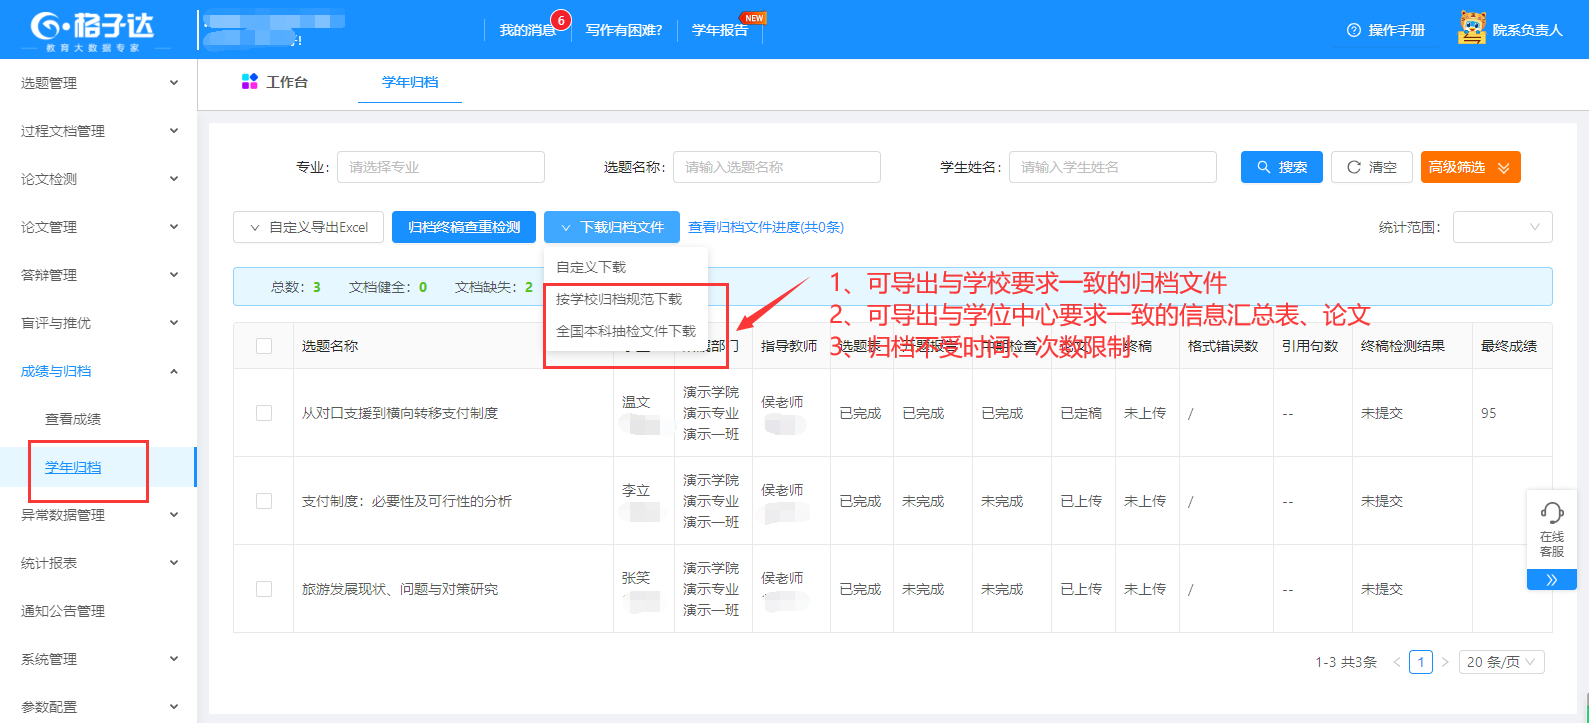Image resolution: width=1589 pixels, height=723 pixels.
Task: Open the 统计范围 dropdown
Action: click(1502, 227)
